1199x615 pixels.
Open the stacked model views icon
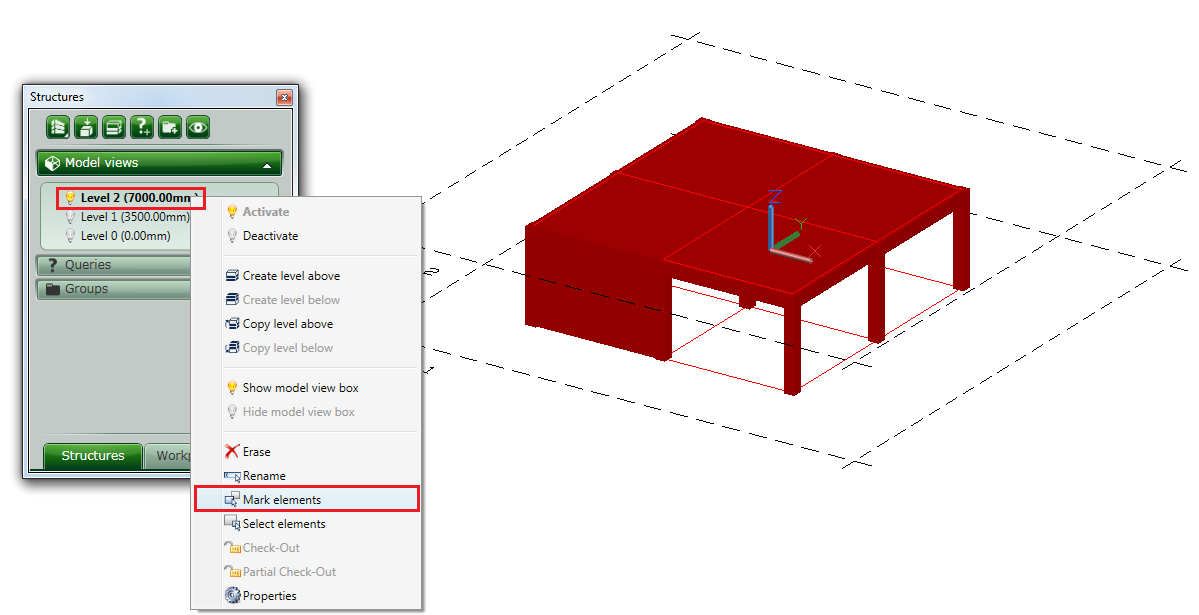tap(113, 127)
